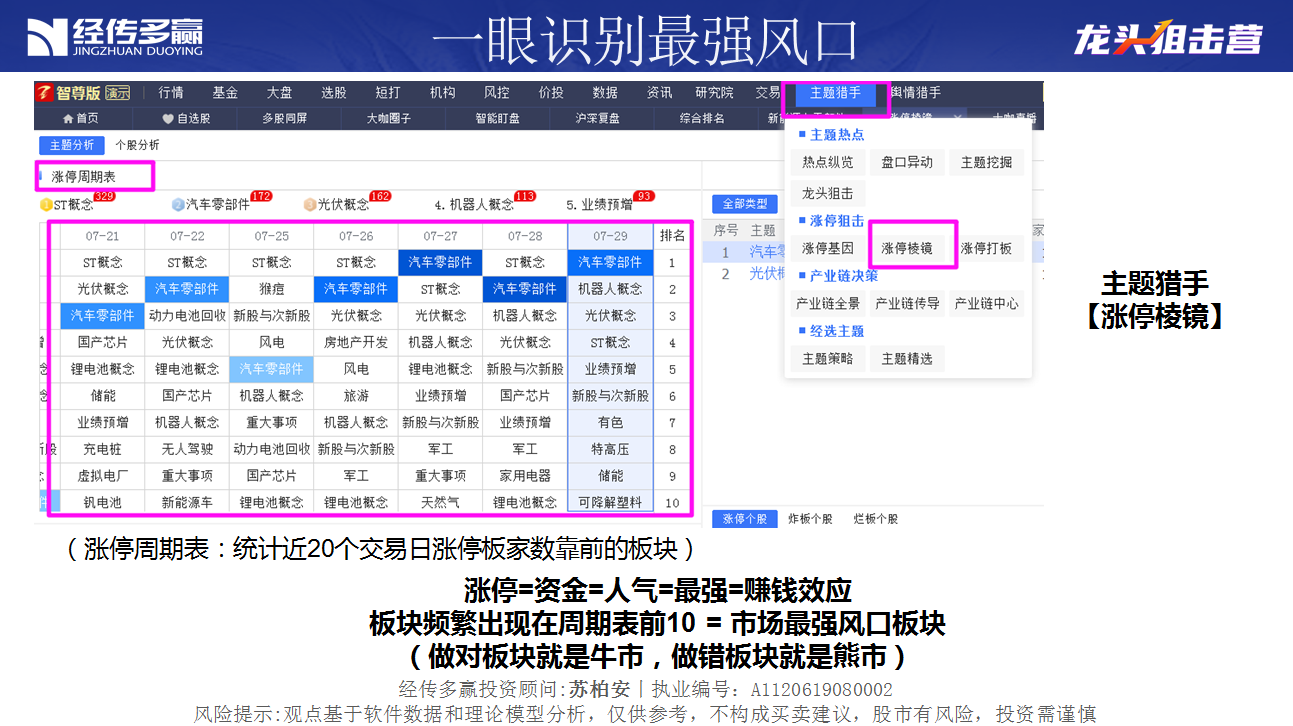Click 特高压 cell in 07-29 column

(610, 449)
